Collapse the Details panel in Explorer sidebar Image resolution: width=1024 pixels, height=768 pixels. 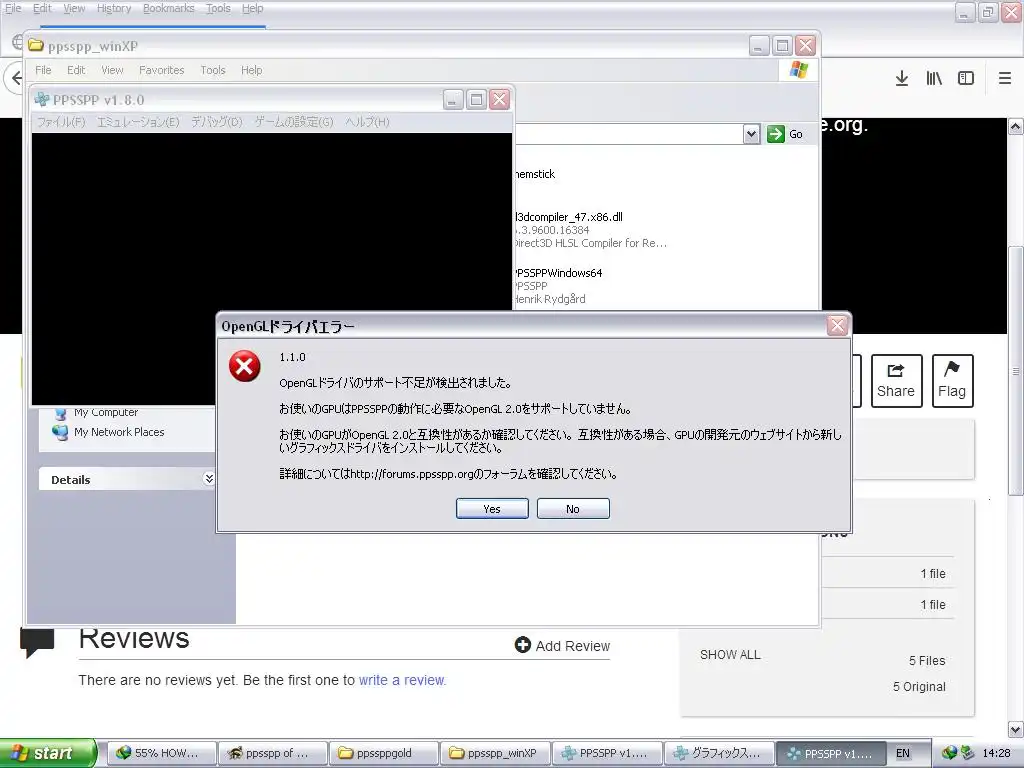point(209,479)
